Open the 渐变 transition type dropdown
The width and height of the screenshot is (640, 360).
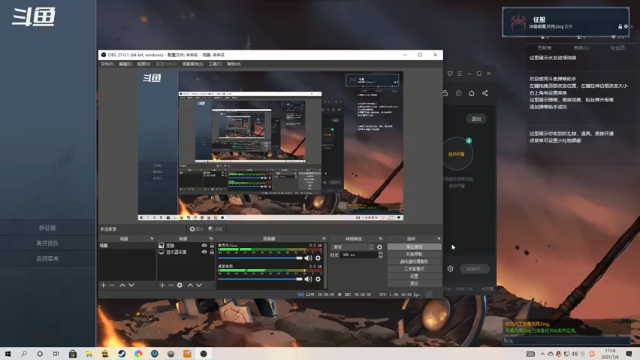pyautogui.click(x=353, y=247)
